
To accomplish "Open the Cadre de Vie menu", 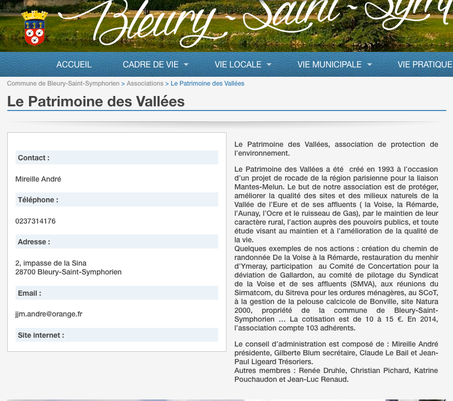I will click(151, 64).
